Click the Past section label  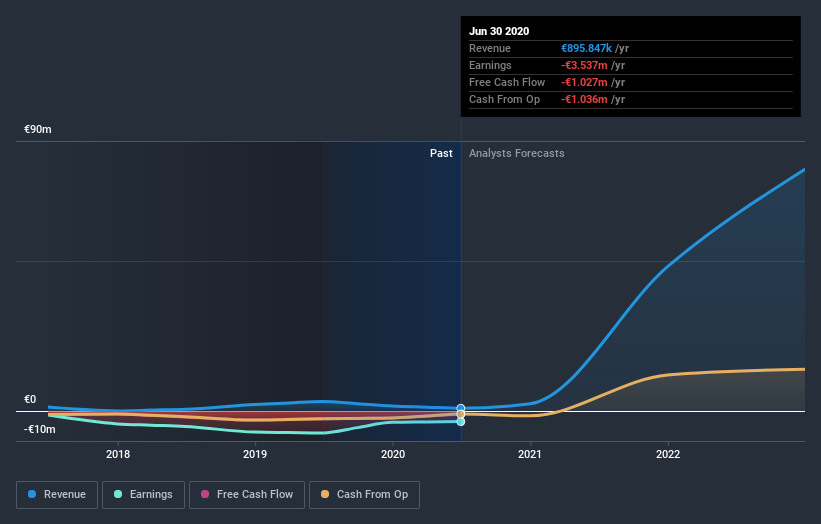coord(441,153)
